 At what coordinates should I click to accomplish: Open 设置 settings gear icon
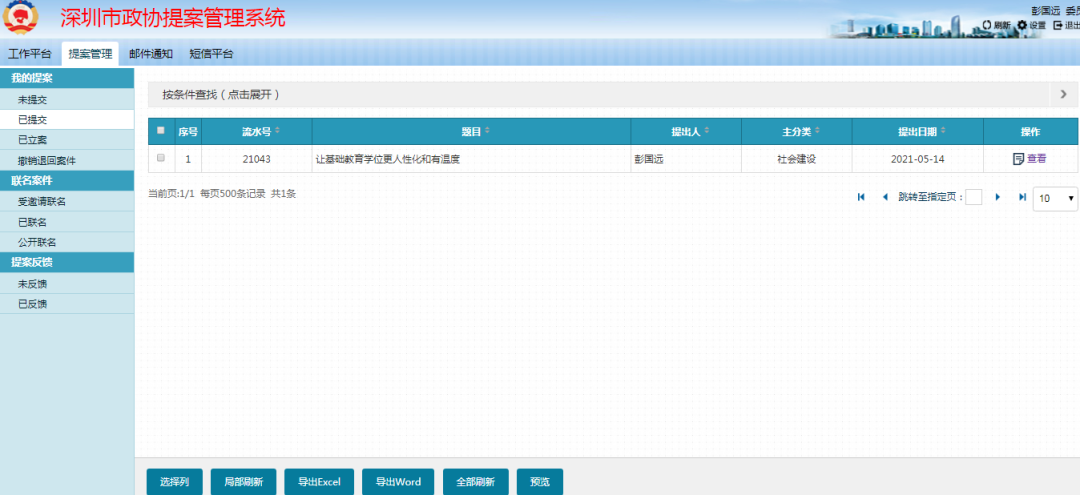click(x=1022, y=25)
